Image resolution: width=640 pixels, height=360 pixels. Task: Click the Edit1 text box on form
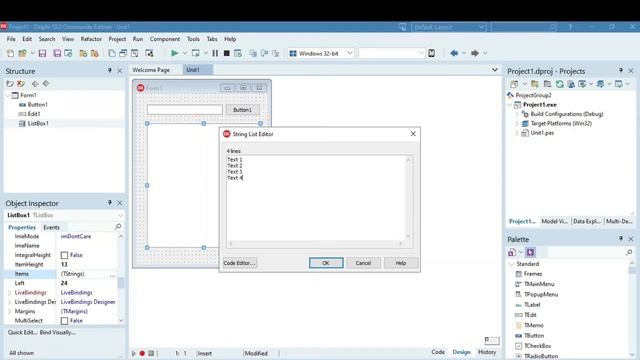coord(184,109)
